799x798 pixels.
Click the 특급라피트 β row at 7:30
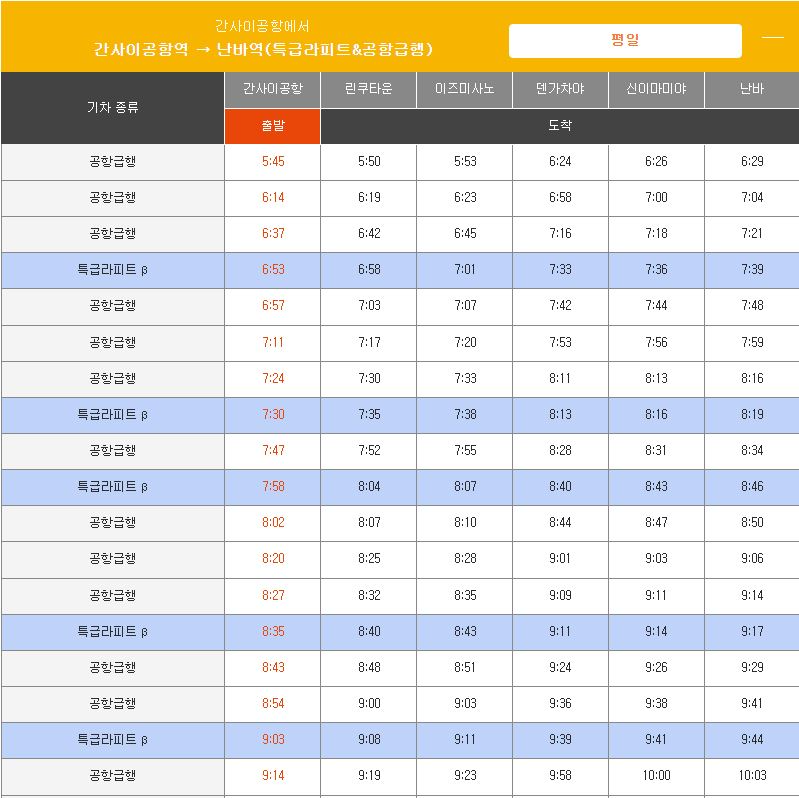(x=400, y=415)
